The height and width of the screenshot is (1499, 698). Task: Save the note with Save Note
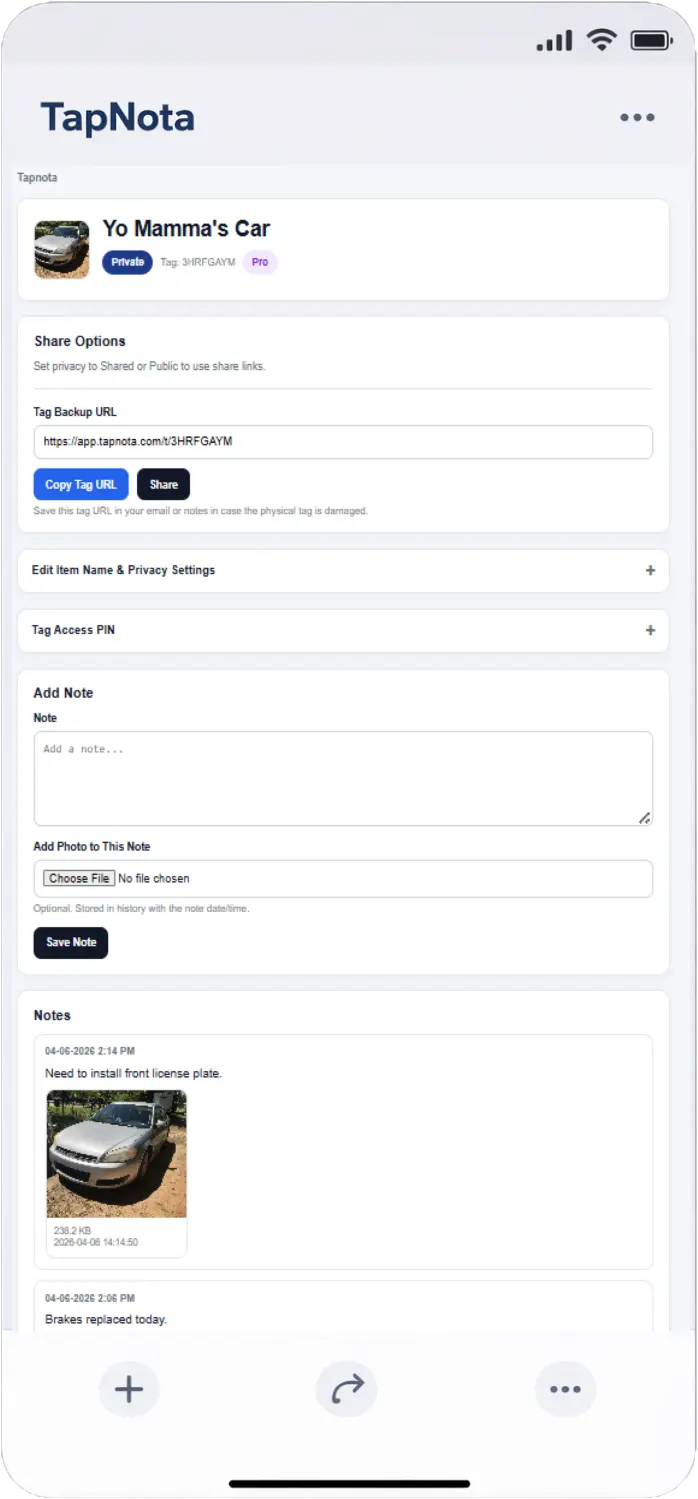(x=70, y=942)
